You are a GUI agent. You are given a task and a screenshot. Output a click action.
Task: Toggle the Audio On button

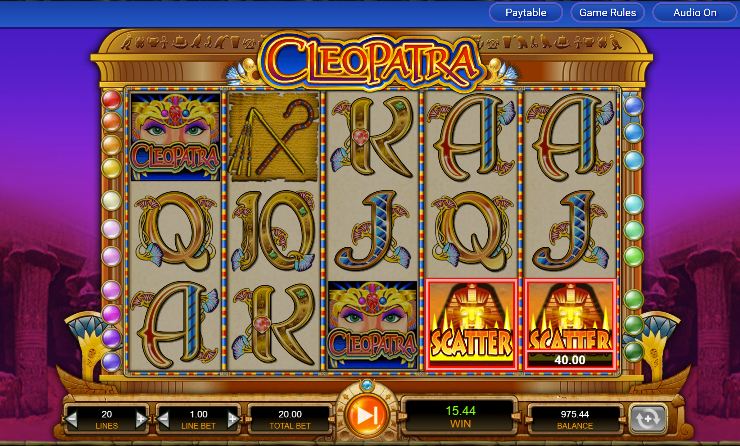[x=695, y=13]
